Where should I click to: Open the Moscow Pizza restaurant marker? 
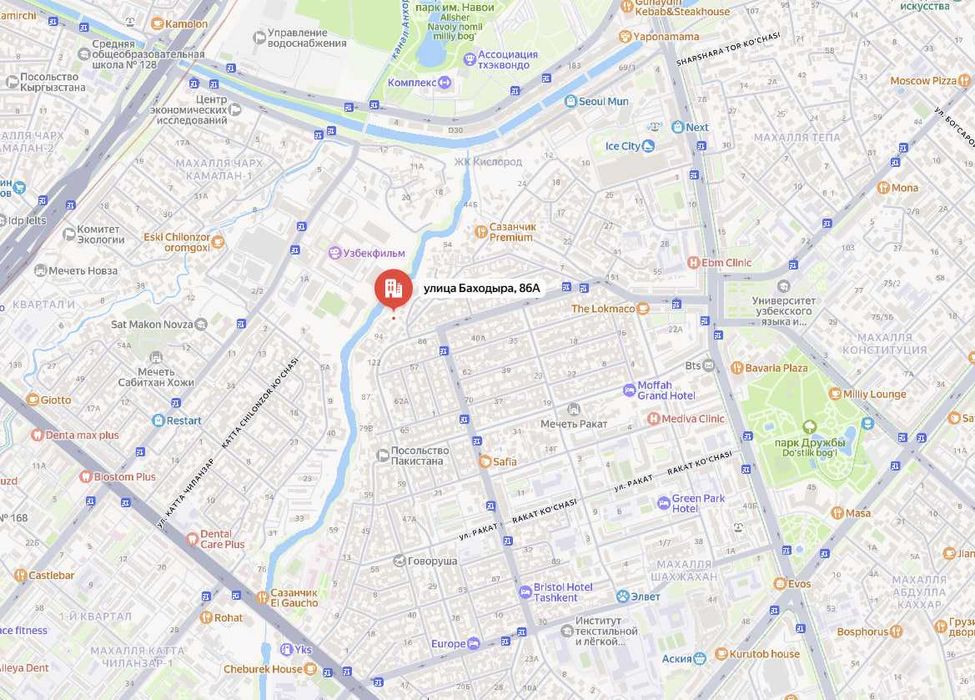(x=964, y=80)
